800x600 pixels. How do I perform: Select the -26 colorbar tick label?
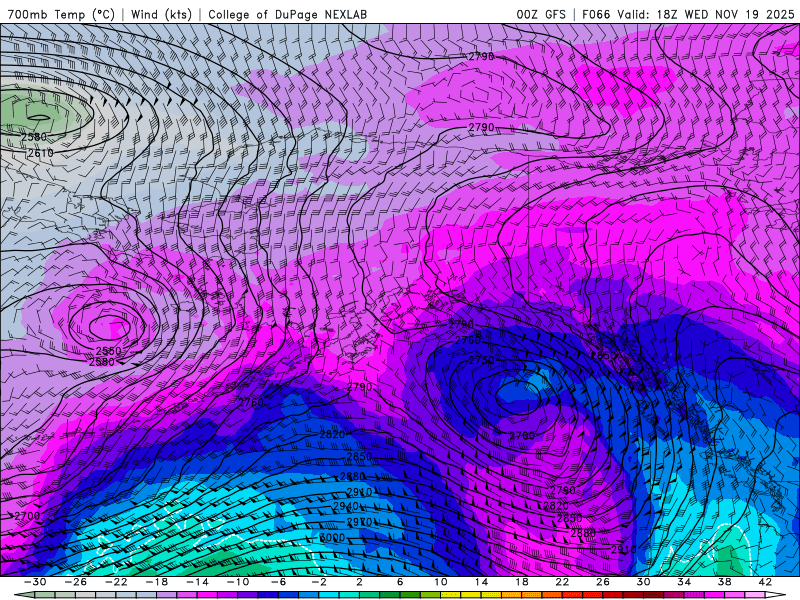(x=76, y=582)
